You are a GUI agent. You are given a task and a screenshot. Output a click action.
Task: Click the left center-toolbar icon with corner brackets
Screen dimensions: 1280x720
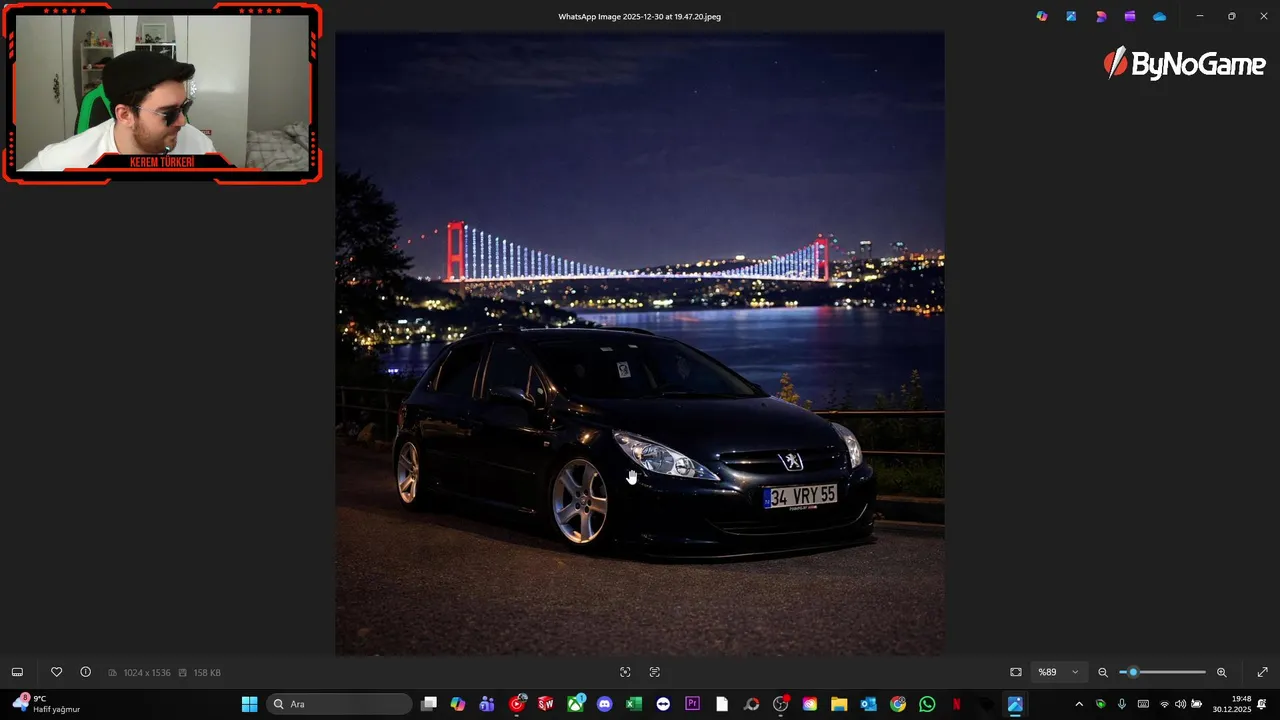[x=625, y=672]
